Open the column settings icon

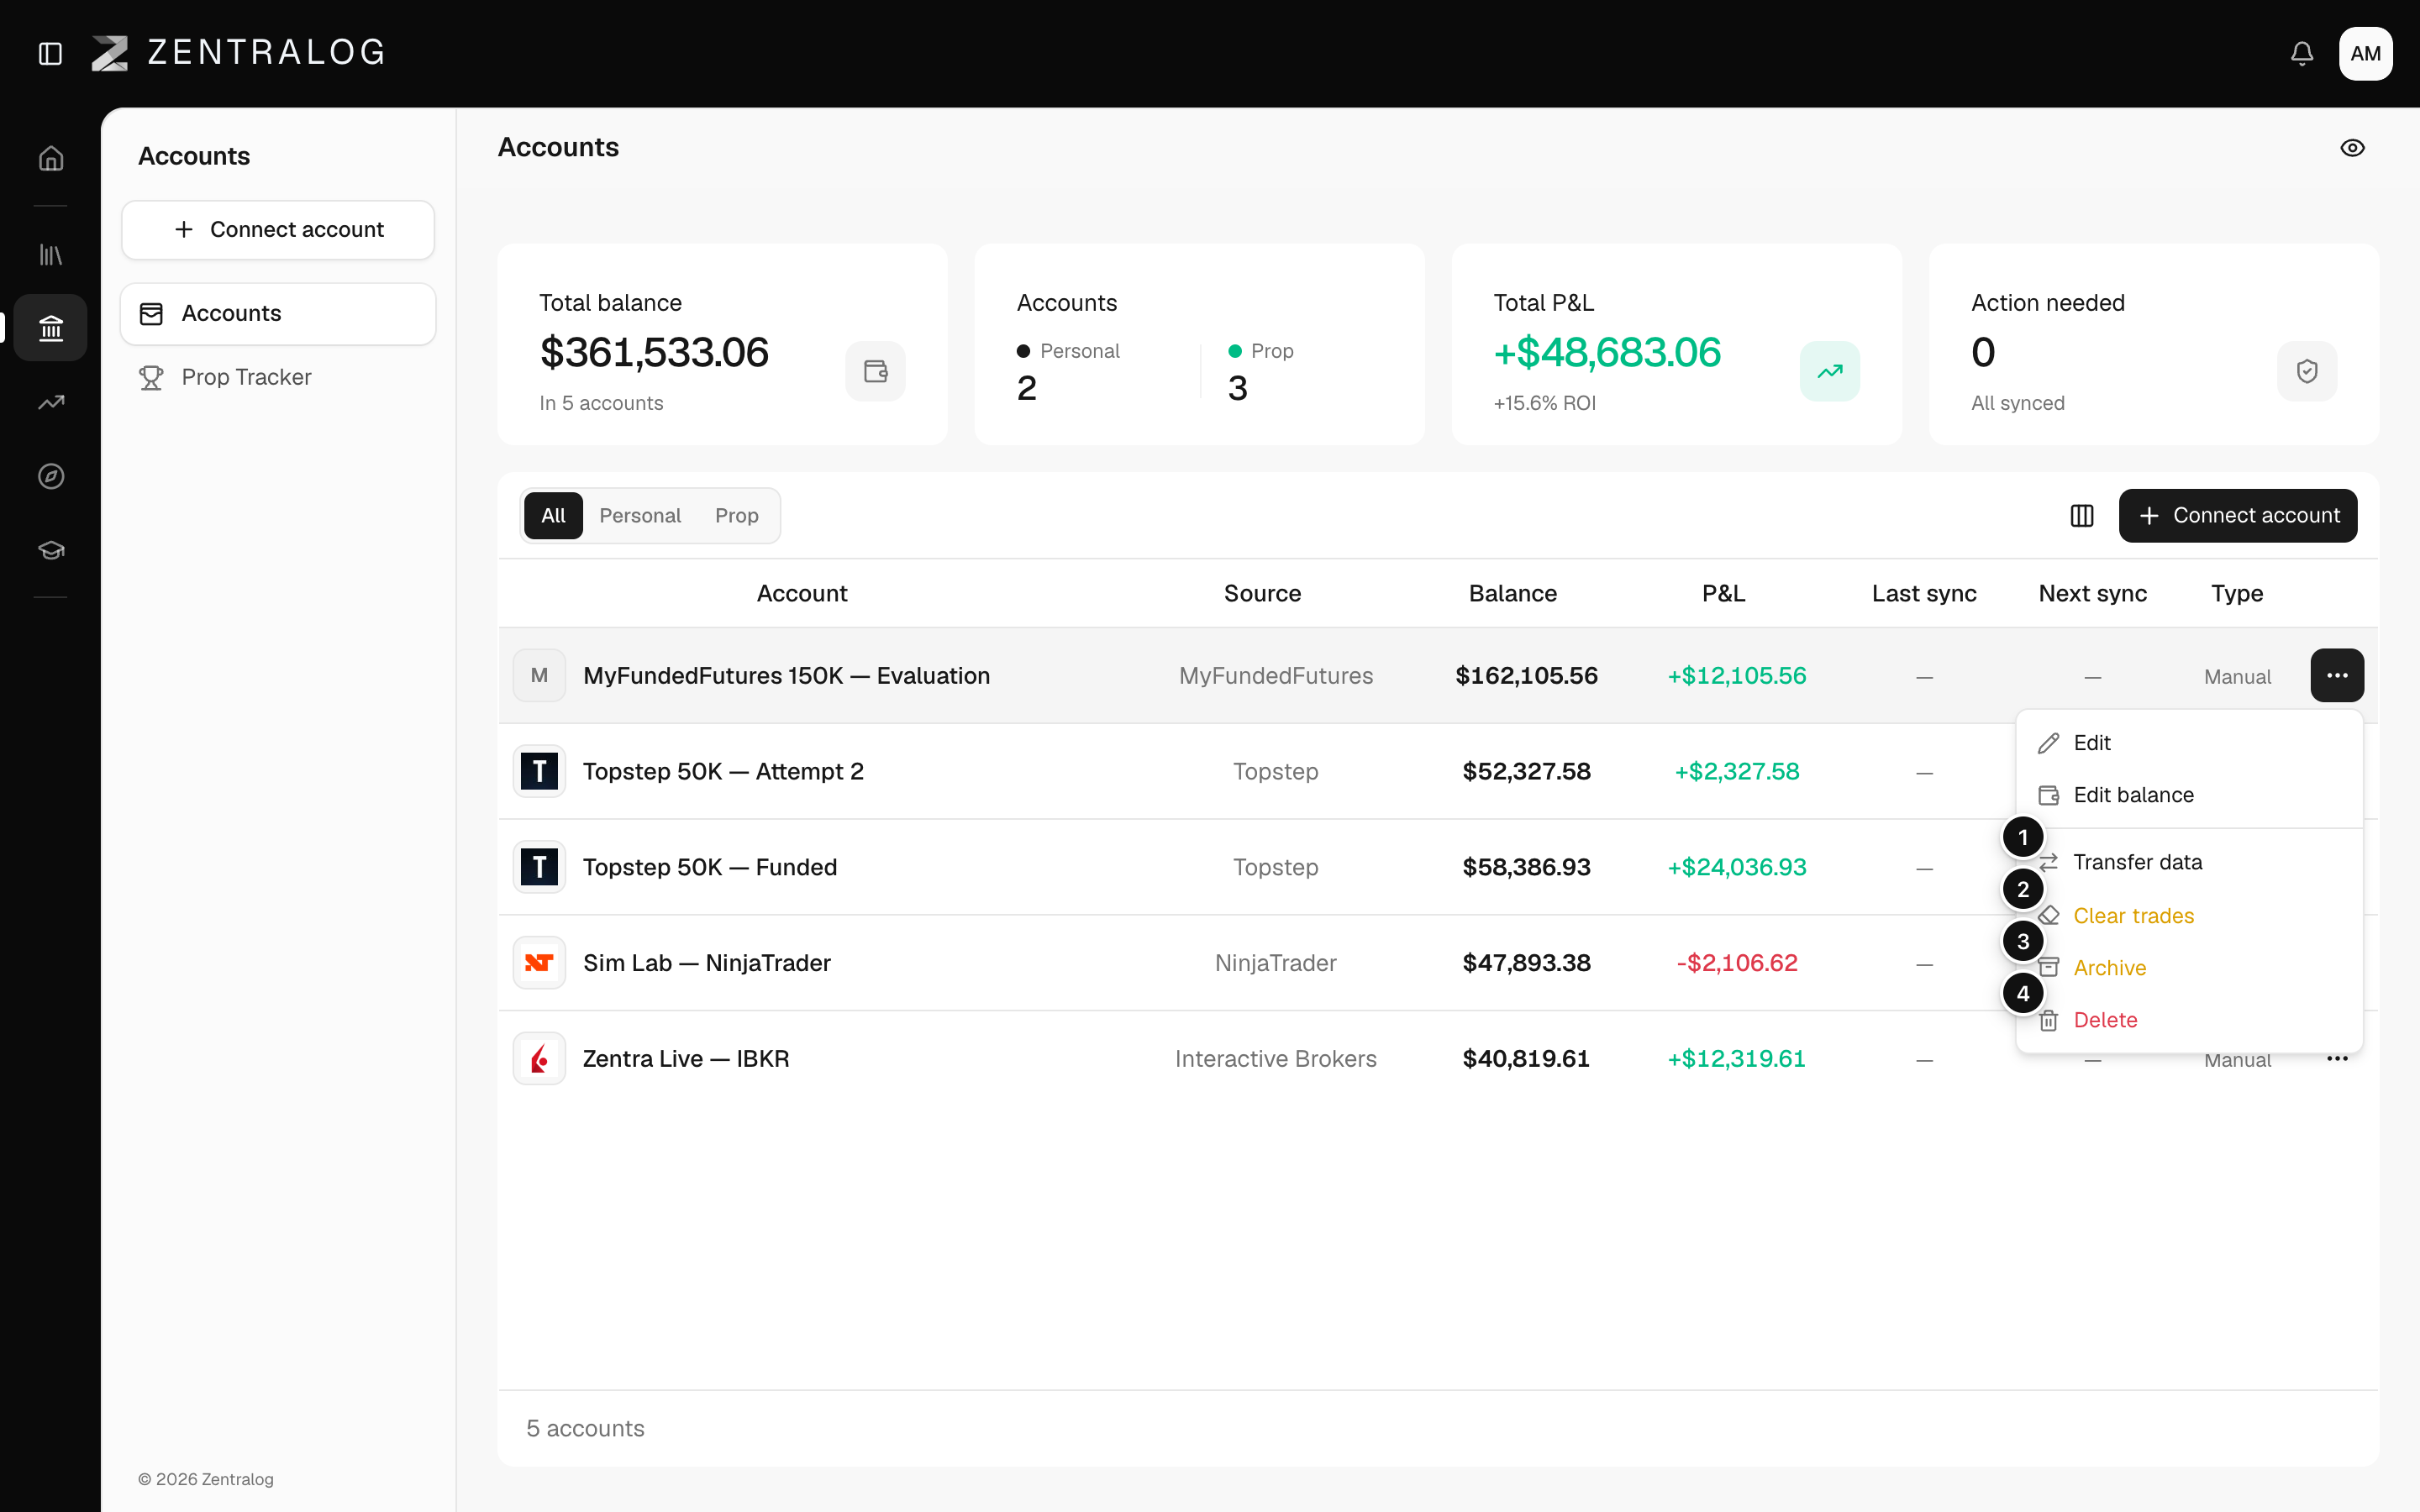point(2081,515)
